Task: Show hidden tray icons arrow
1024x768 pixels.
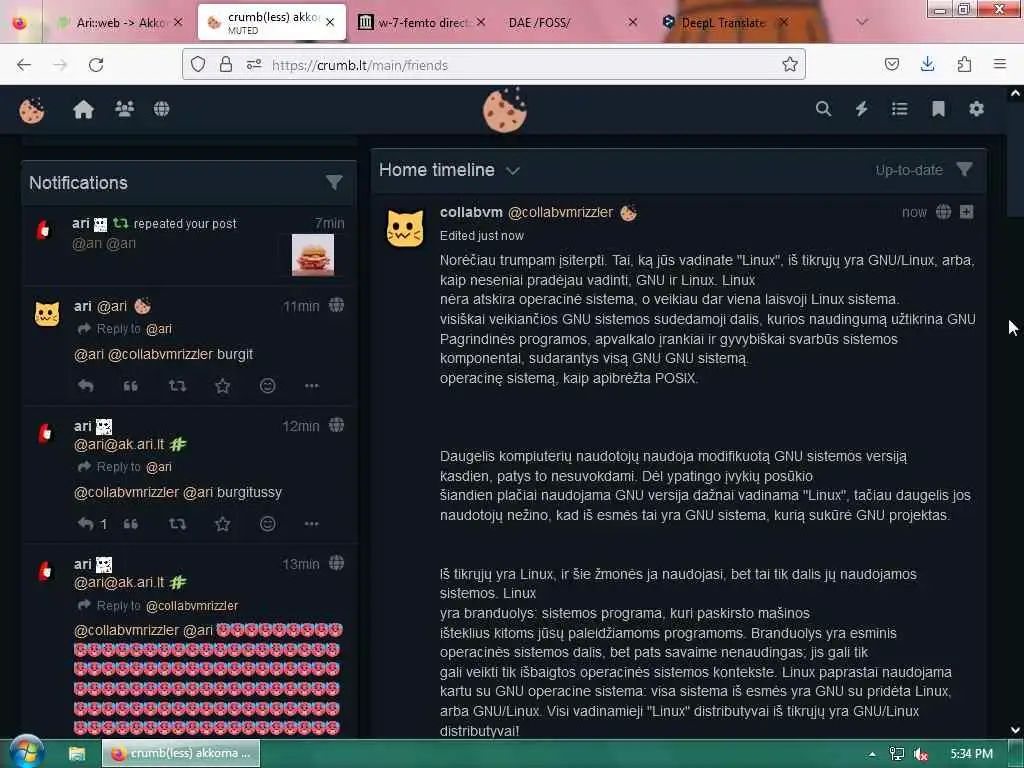Action: (x=872, y=754)
